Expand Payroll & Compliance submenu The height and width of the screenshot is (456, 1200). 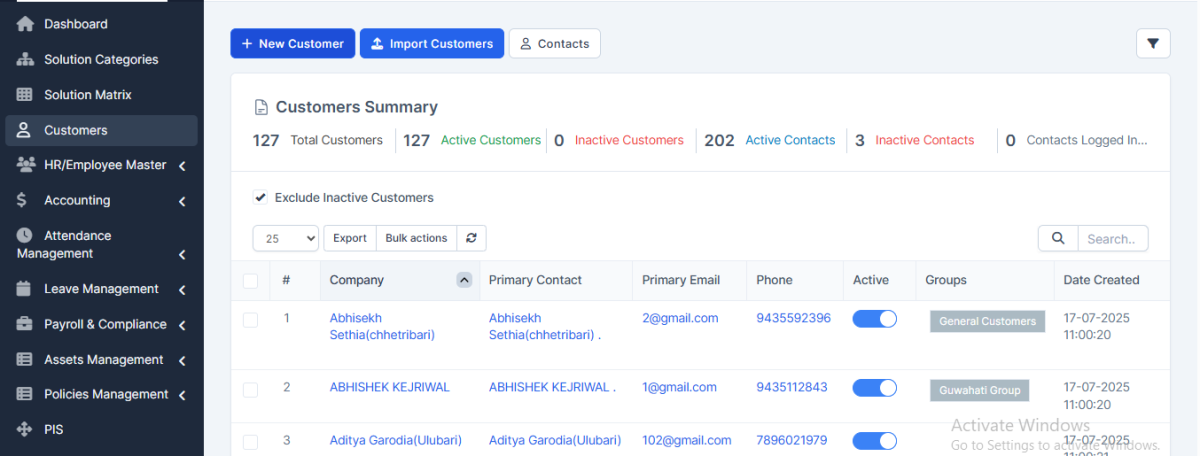[182, 325]
